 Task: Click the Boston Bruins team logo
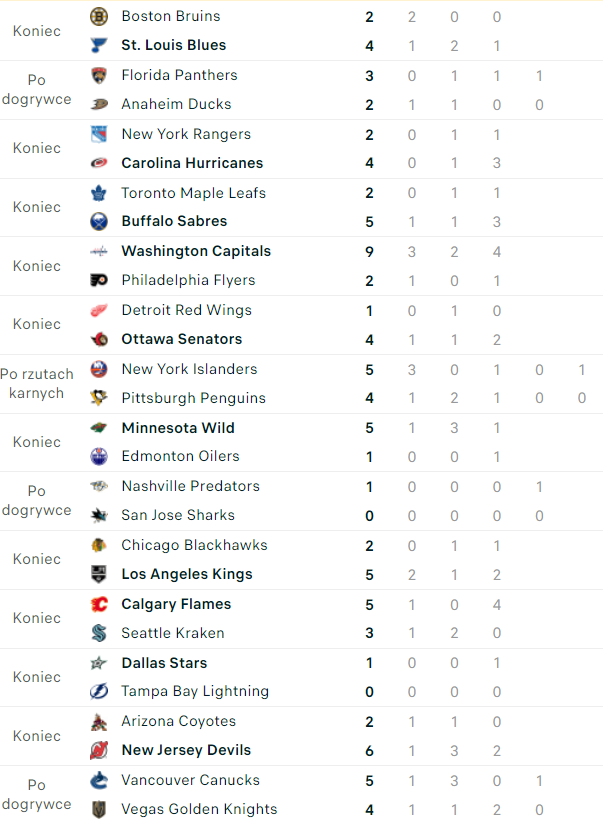(99, 16)
